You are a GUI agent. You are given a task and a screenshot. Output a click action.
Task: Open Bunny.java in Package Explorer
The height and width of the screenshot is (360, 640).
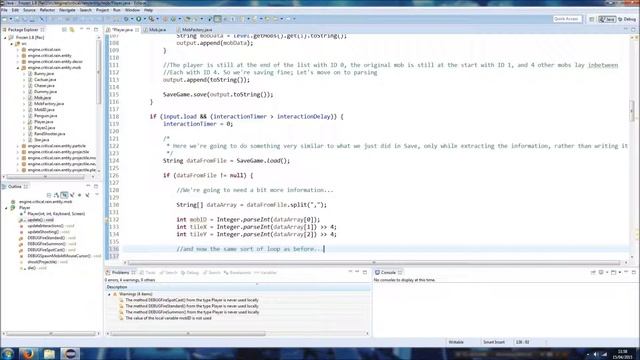pyautogui.click(x=43, y=74)
